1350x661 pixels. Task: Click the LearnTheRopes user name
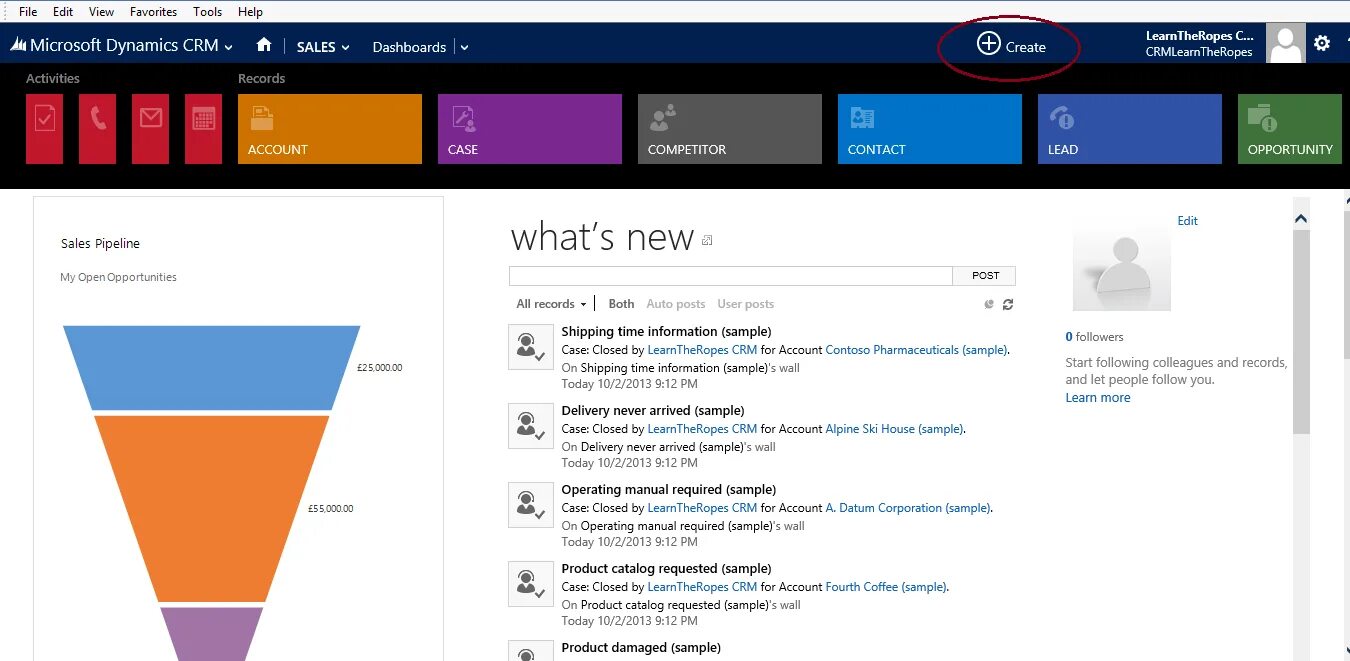coord(1199,36)
